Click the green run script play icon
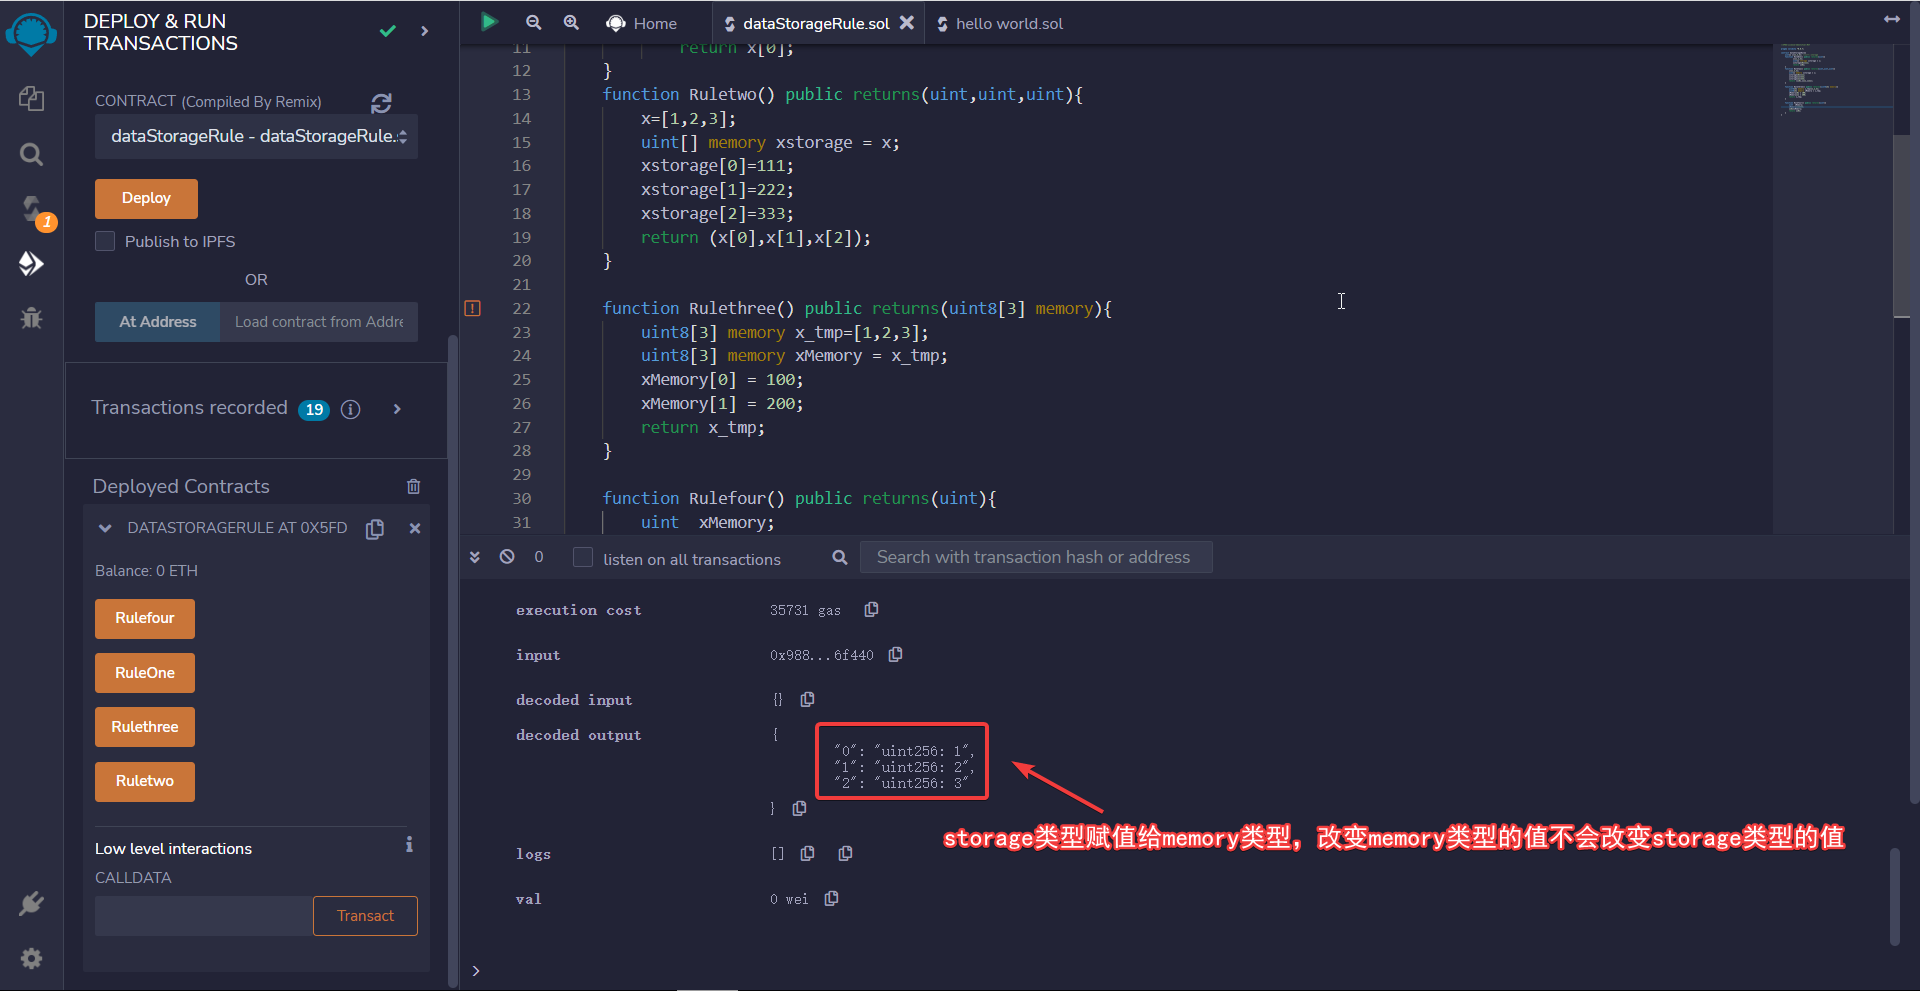Screen dimensions: 1920x991 [x=489, y=22]
